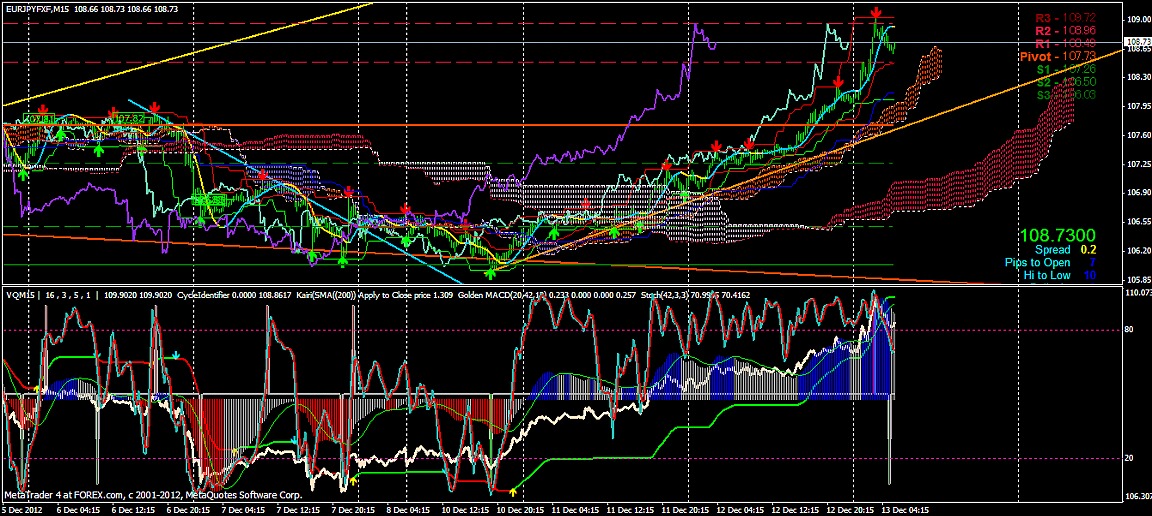The image size is (1152, 516).
Task: Click the 5 Dec 2012 date on the time axis
Action: 24,509
